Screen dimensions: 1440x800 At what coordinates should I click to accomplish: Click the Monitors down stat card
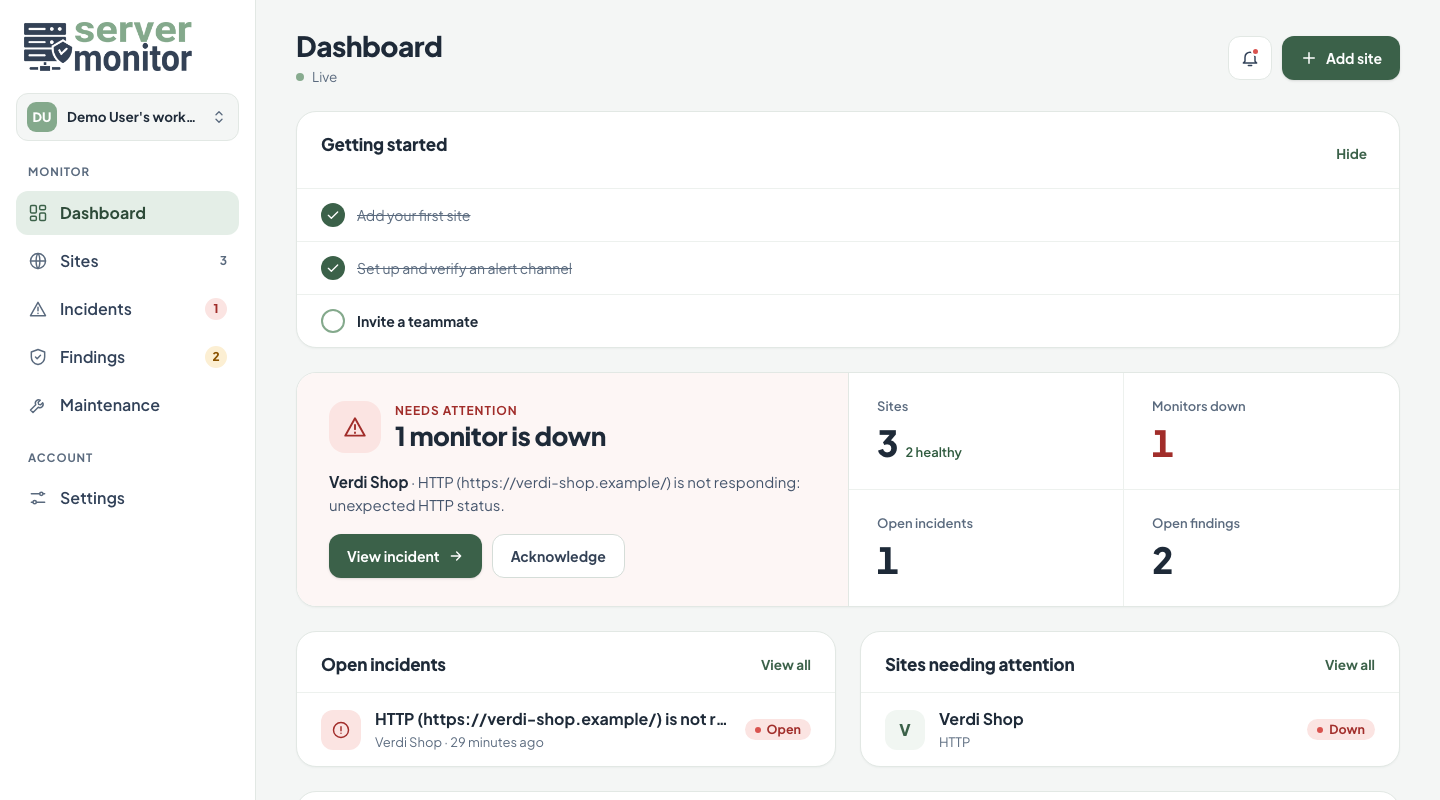point(1261,431)
